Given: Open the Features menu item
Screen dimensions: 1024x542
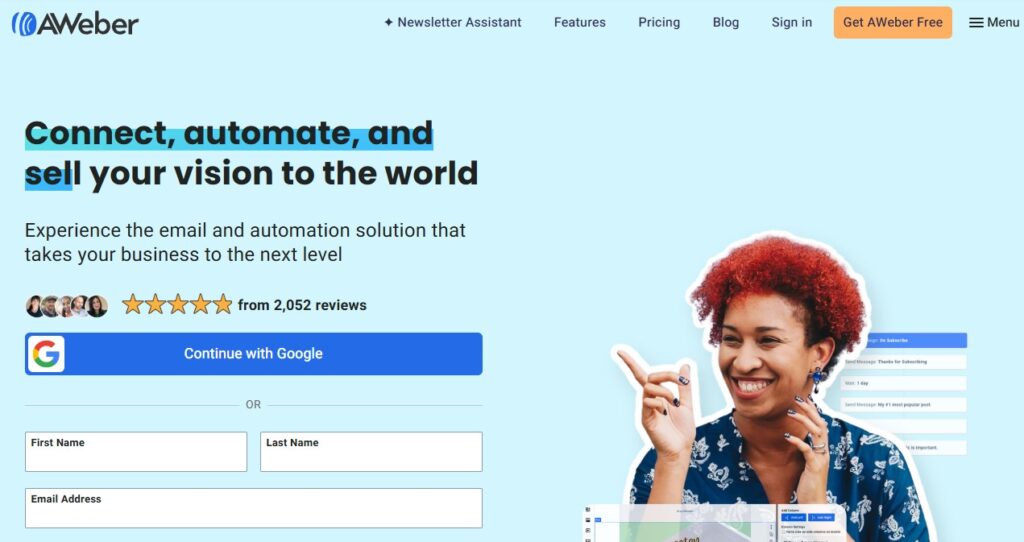Looking at the screenshot, I should tap(579, 22).
